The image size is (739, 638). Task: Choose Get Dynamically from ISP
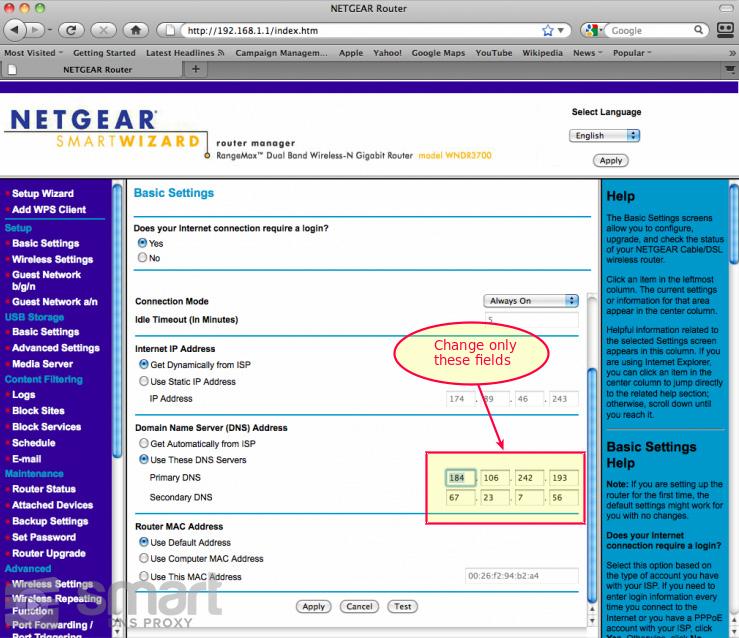[144, 364]
